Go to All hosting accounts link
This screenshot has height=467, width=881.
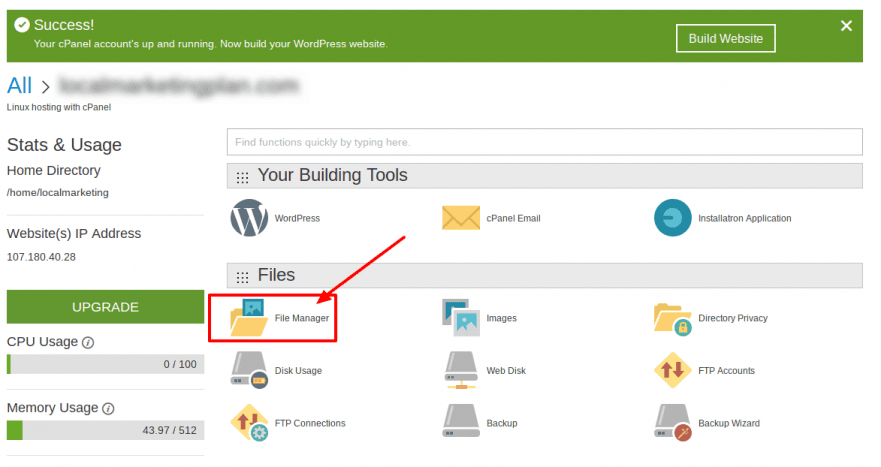coord(19,85)
